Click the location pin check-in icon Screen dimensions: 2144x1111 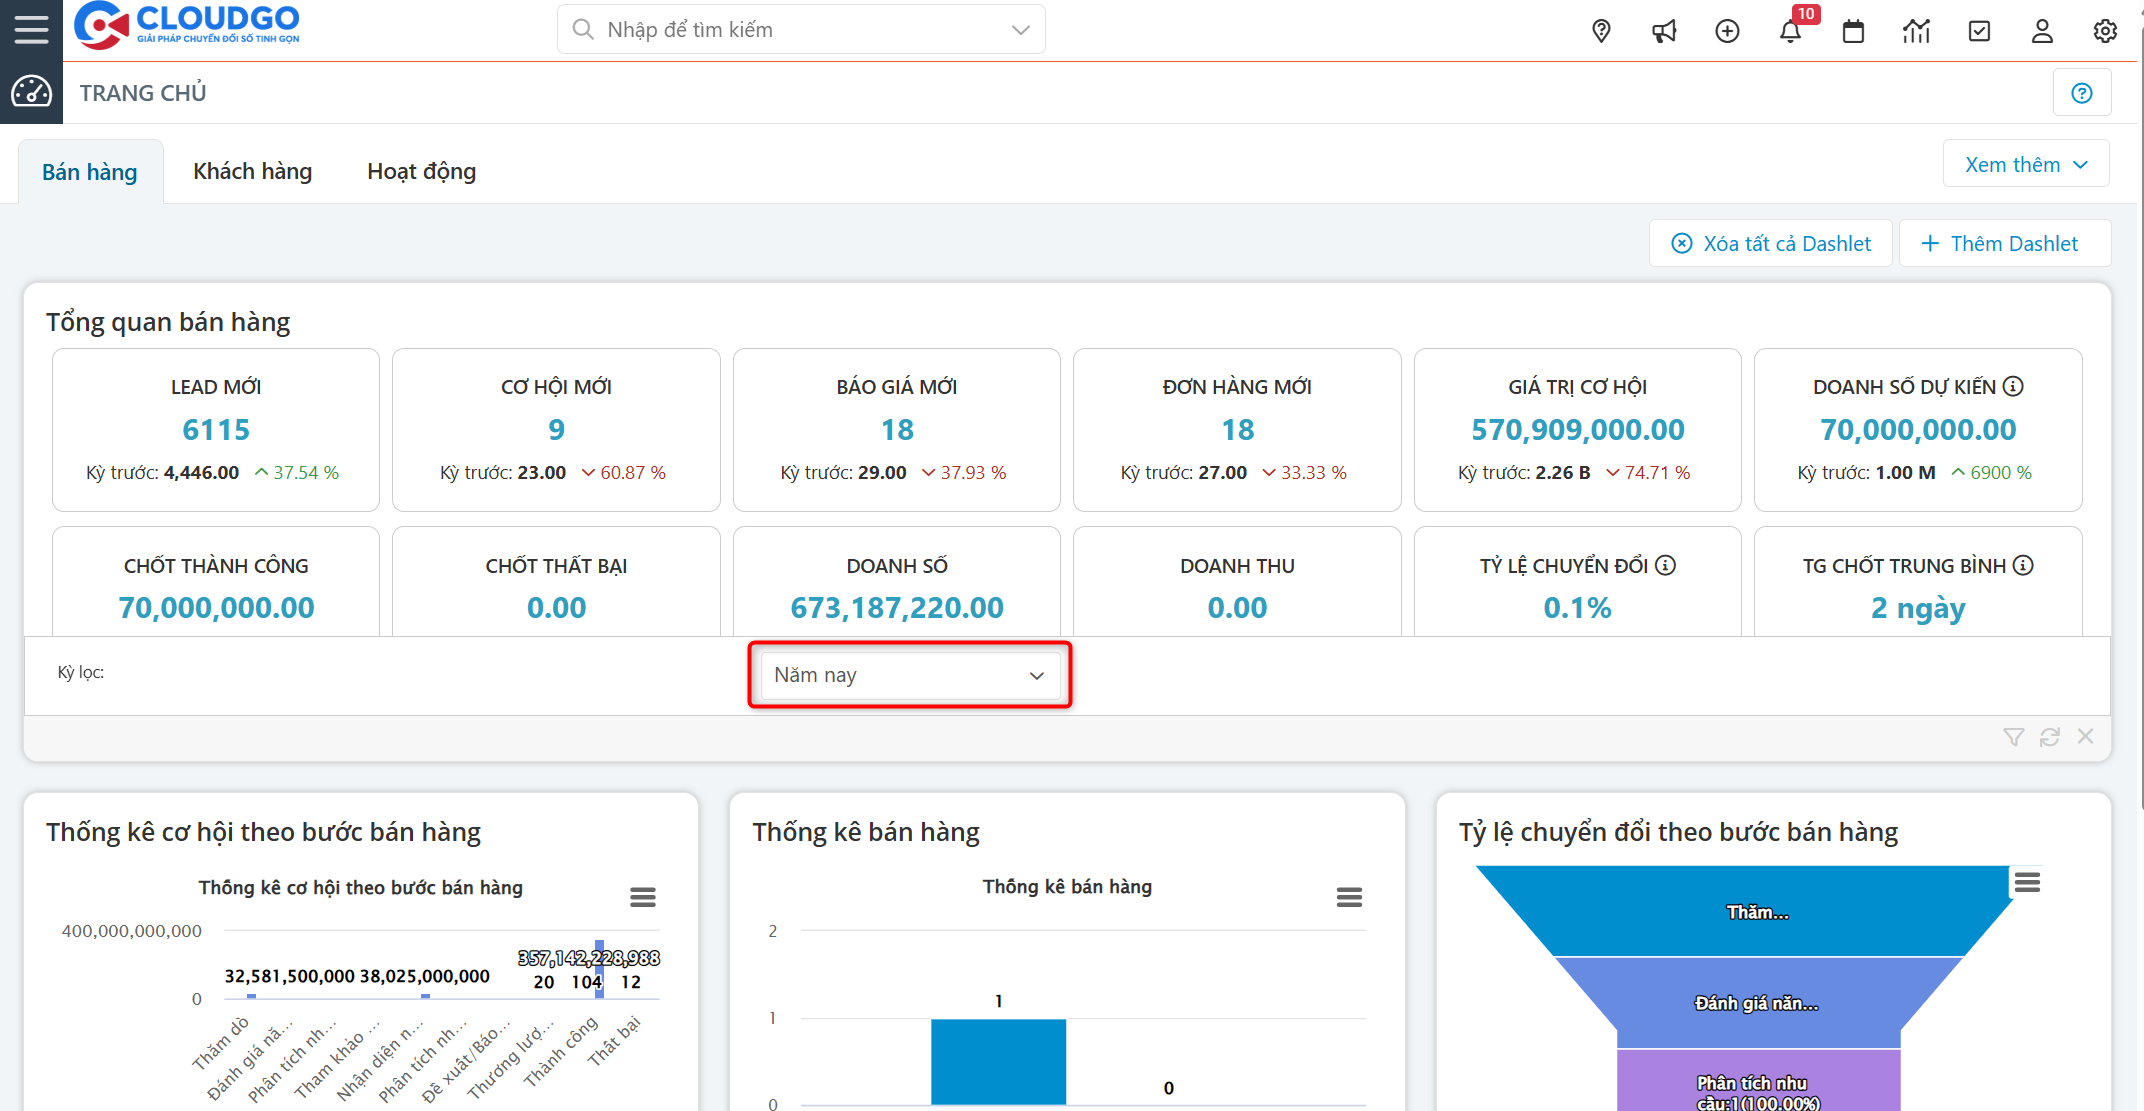tap(1601, 31)
